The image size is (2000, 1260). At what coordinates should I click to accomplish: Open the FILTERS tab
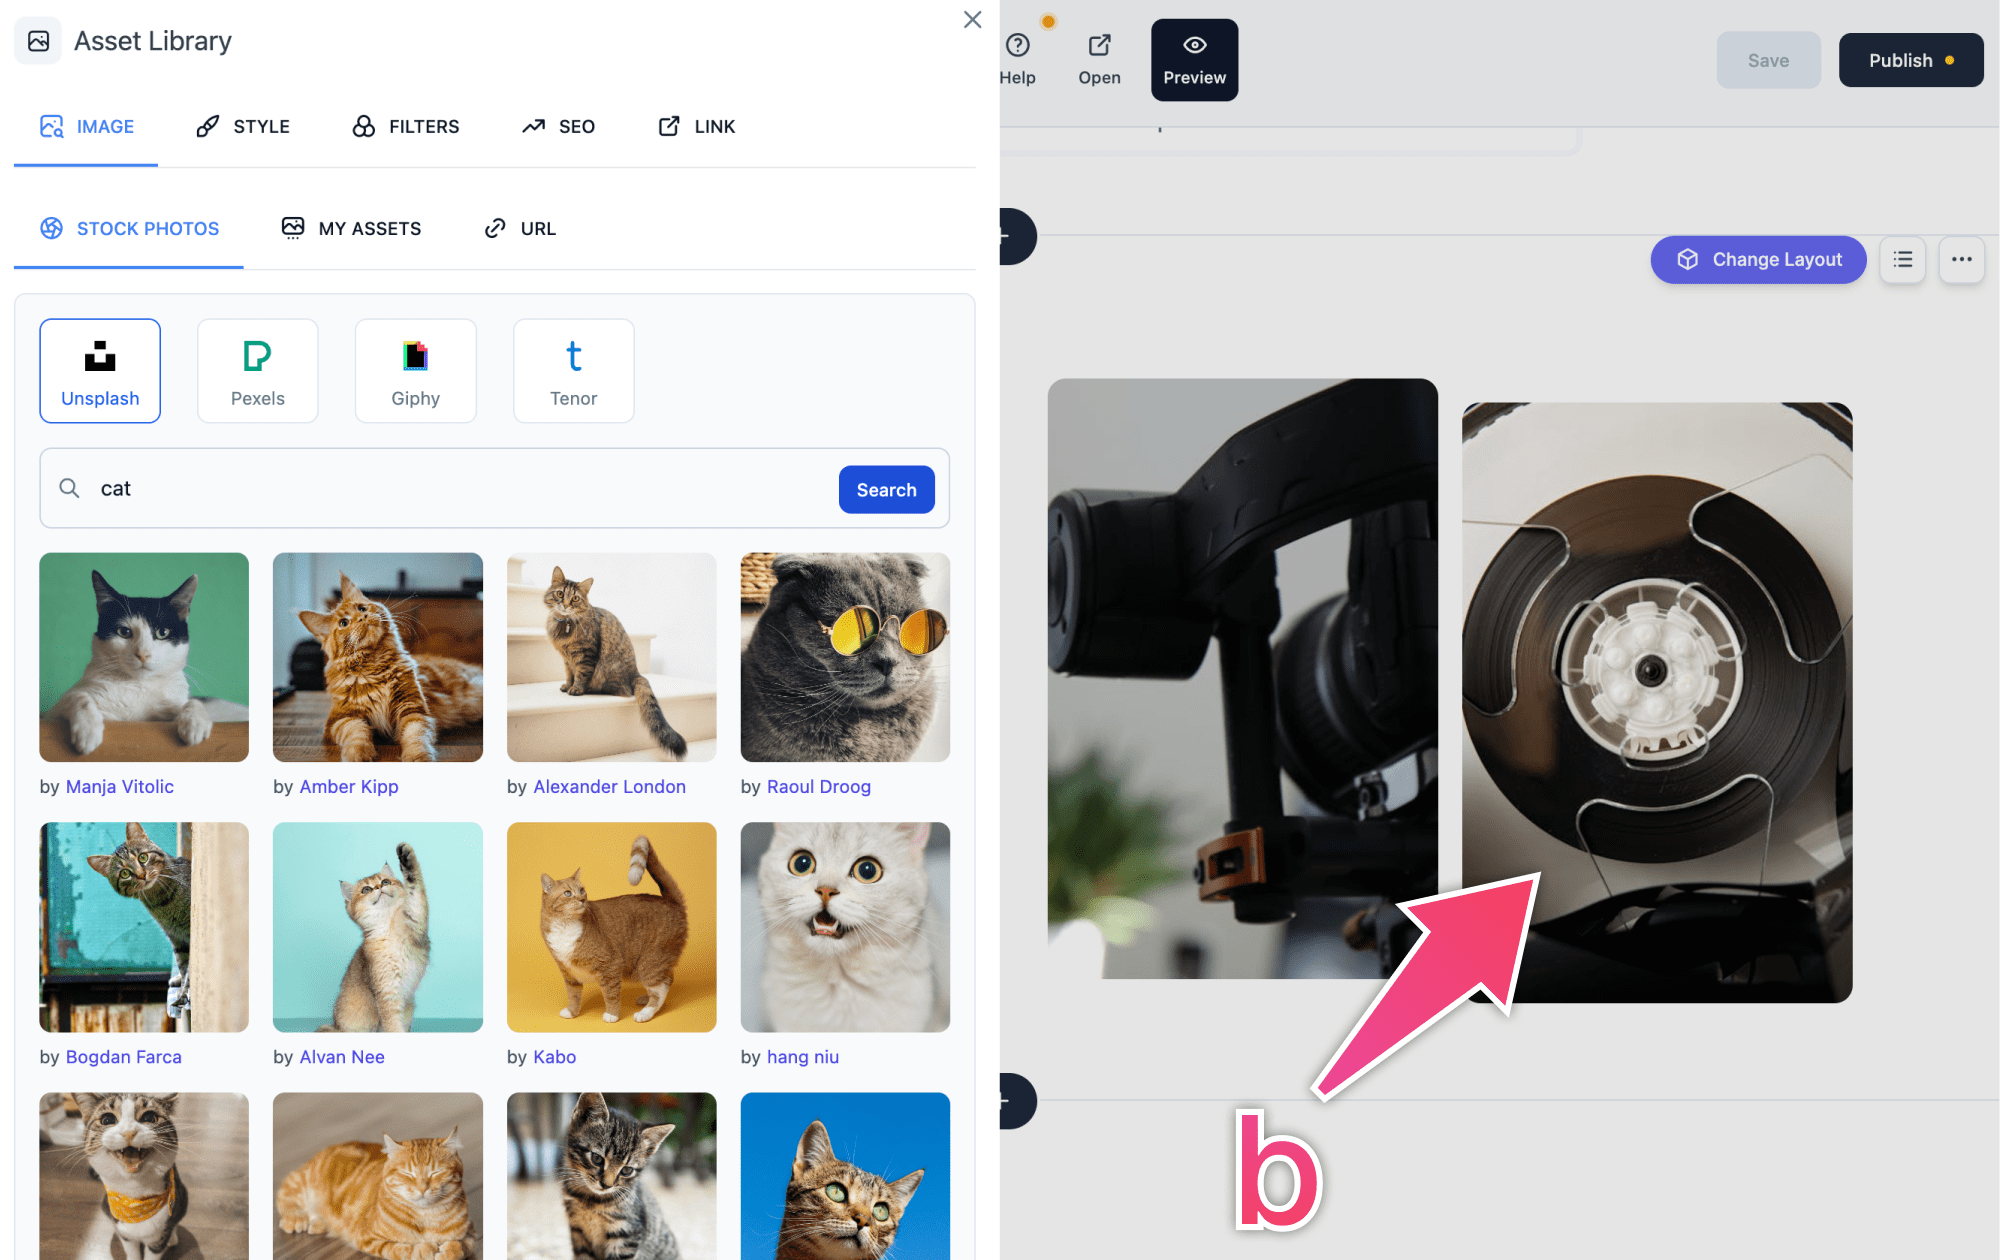tap(406, 127)
